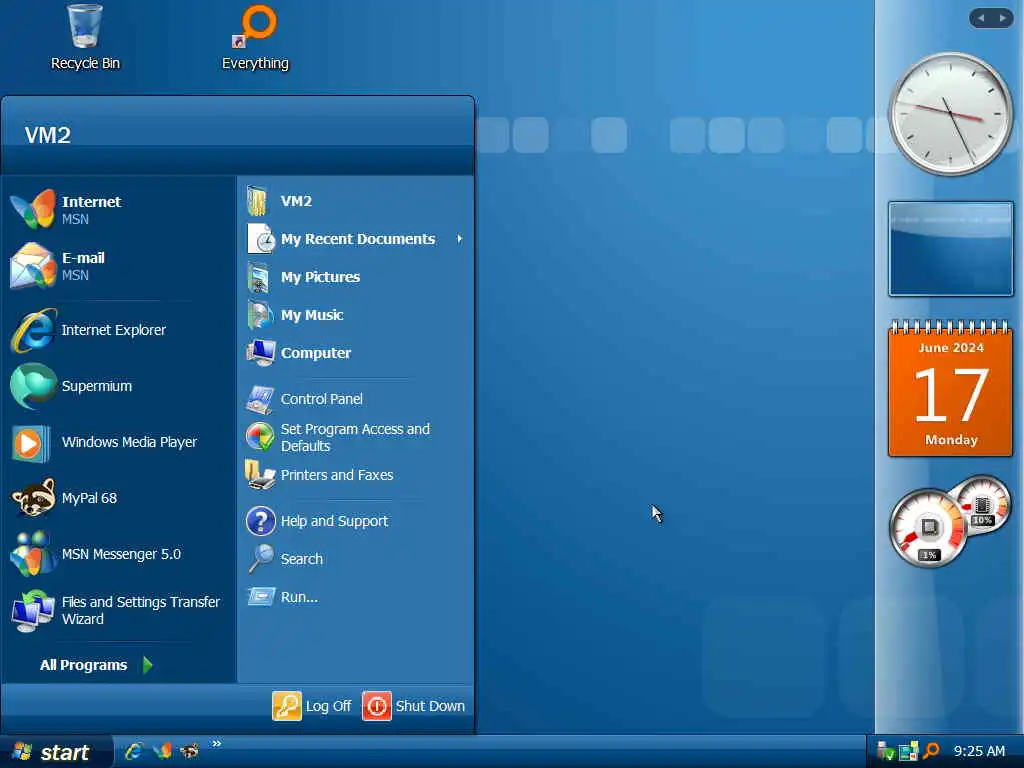
Task: Expand Quick Launch overflow chevron
Action: pyautogui.click(x=216, y=744)
